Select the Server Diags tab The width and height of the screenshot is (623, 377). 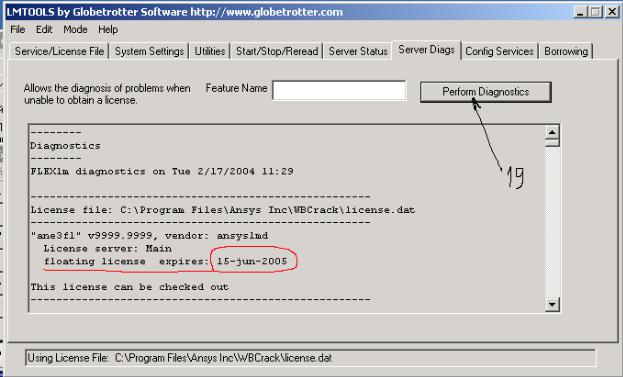point(426,50)
